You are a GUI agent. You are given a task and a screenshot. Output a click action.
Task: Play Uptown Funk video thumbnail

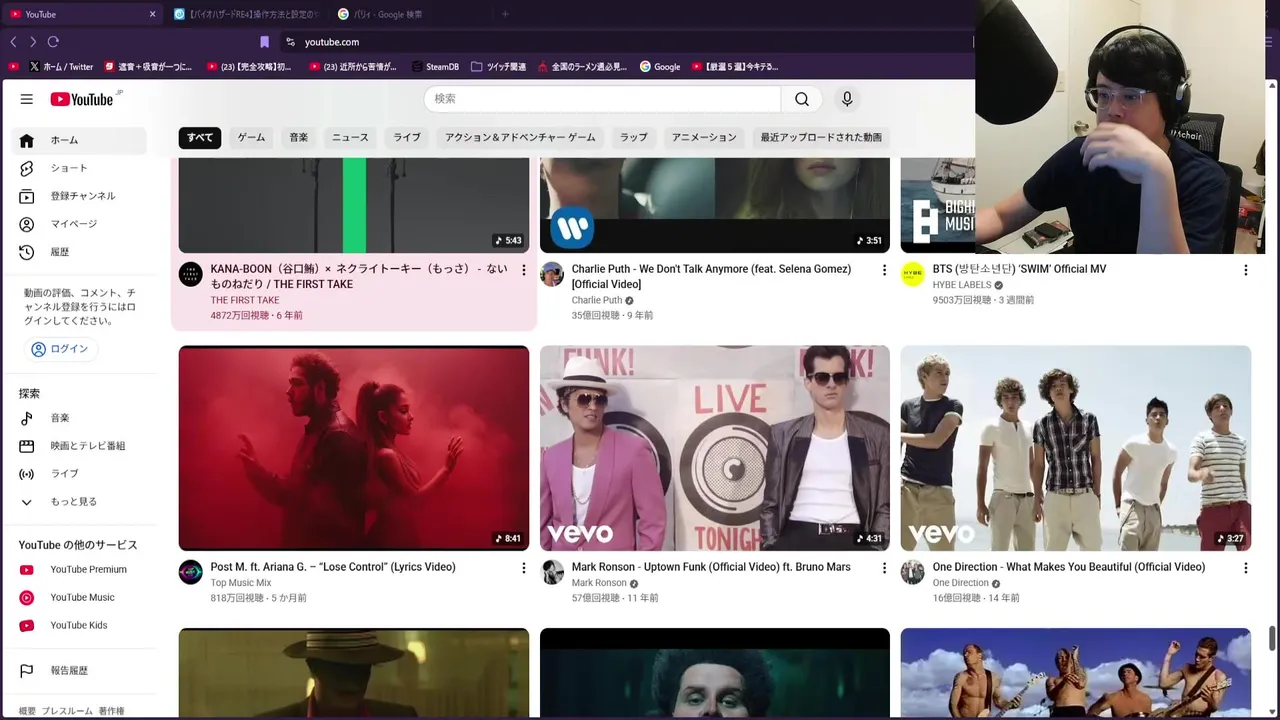pyautogui.click(x=715, y=448)
